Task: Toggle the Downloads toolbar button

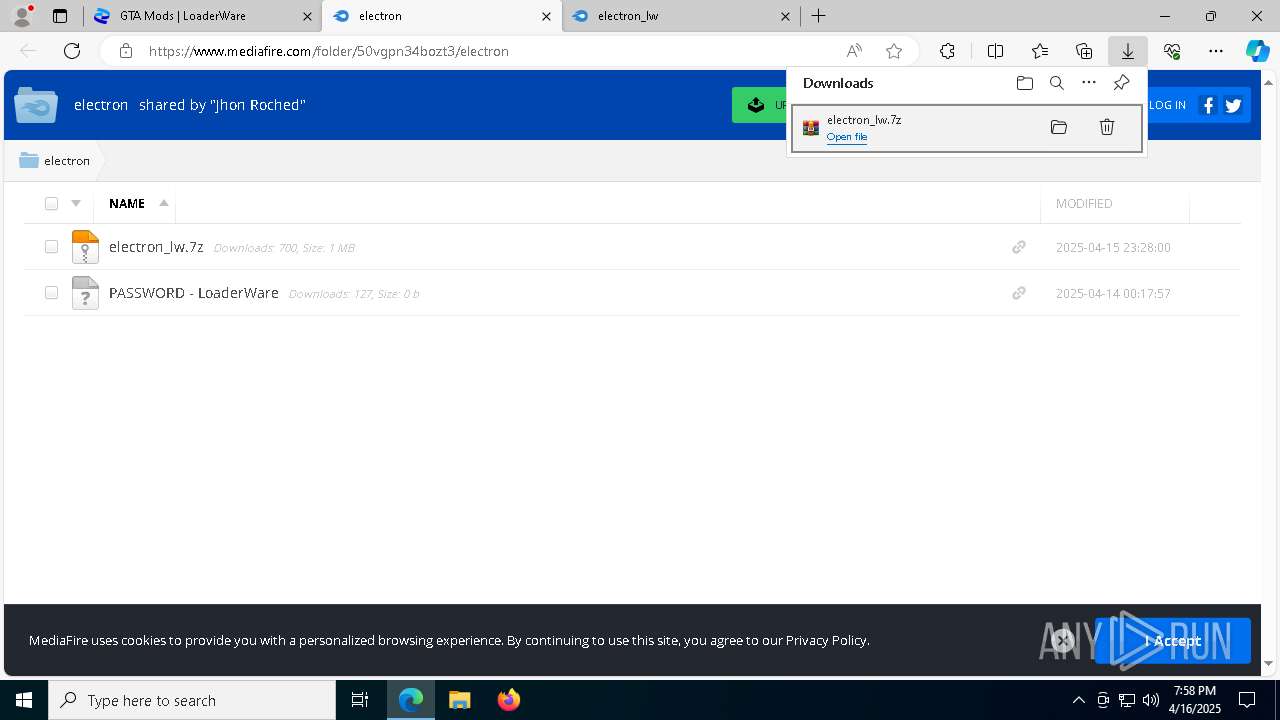Action: pyautogui.click(x=1127, y=51)
